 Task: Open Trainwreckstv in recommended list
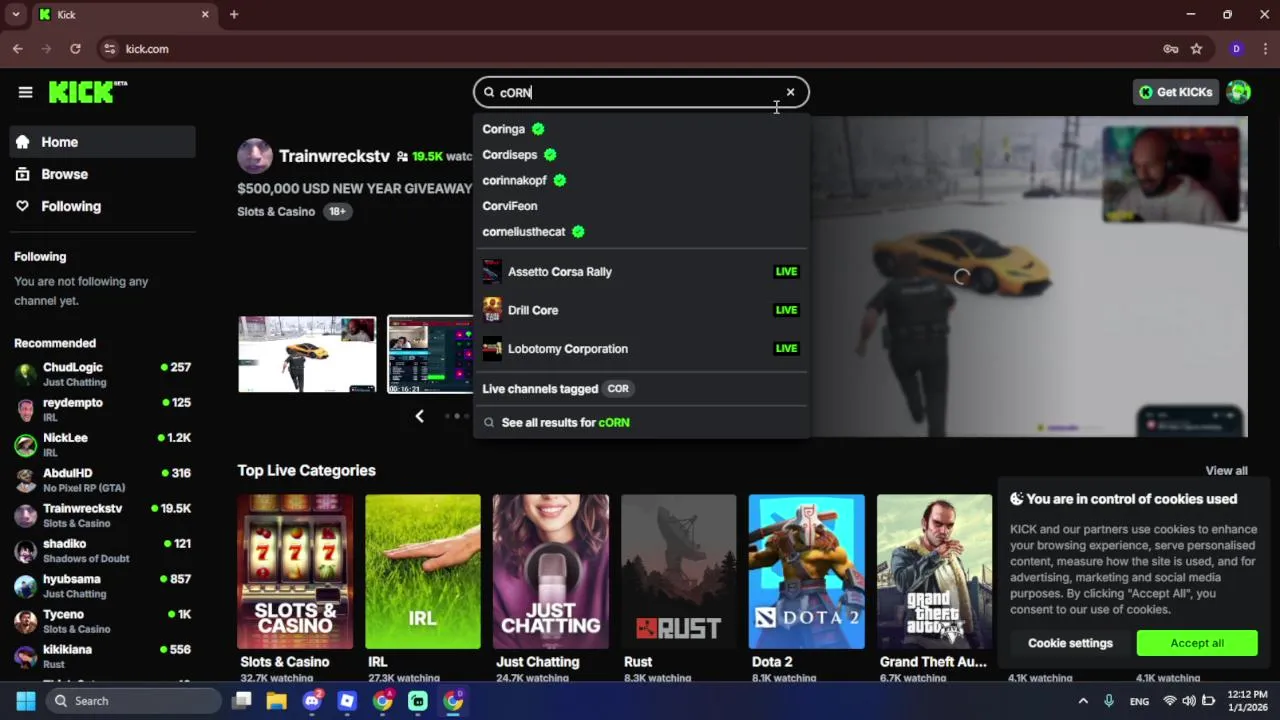[x=103, y=515]
